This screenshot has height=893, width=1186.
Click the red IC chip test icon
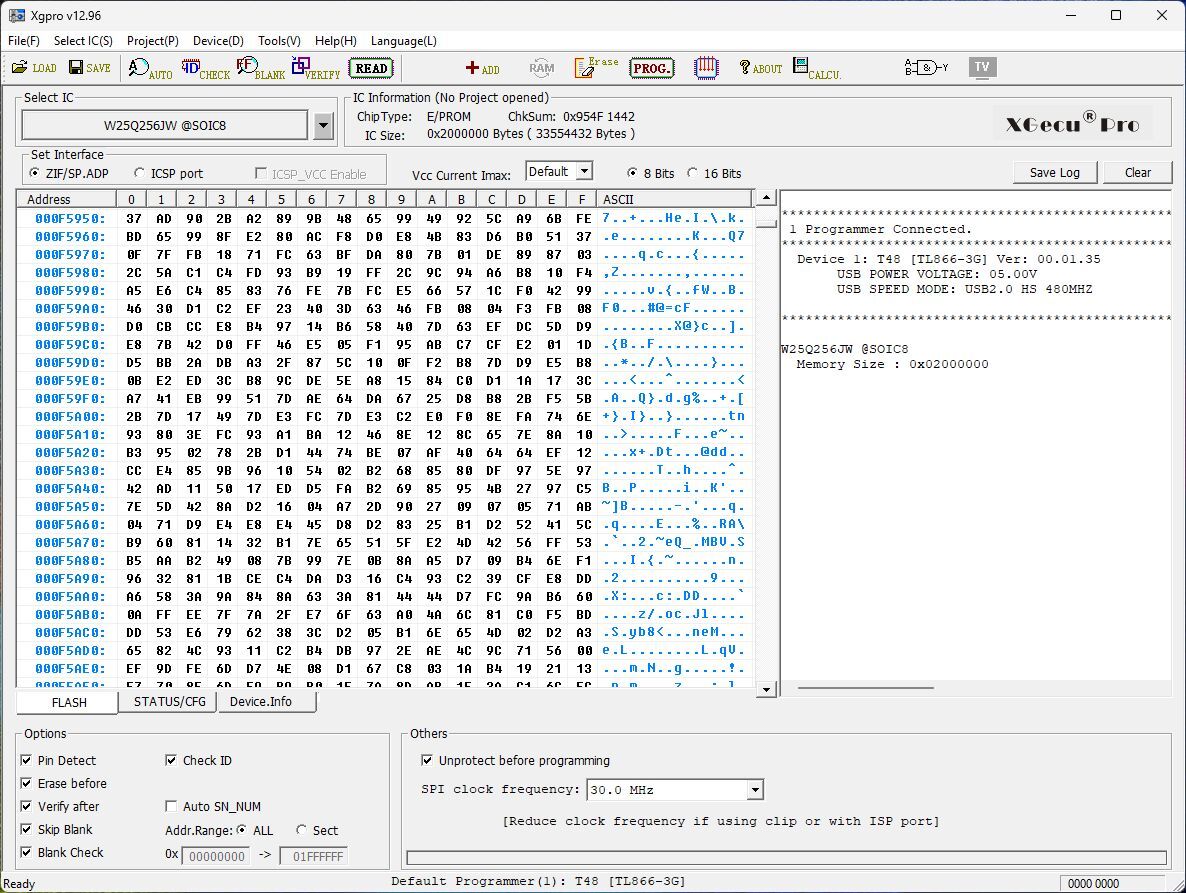[706, 68]
